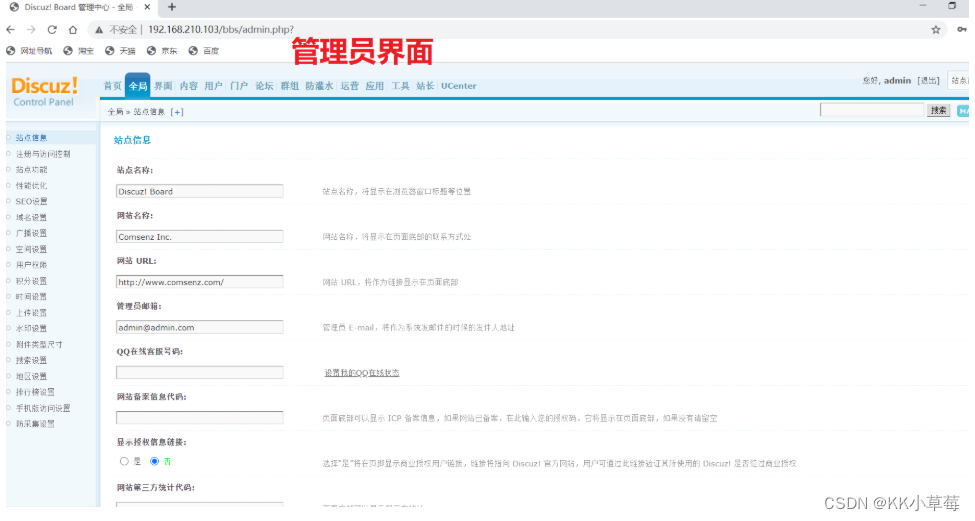The width and height of the screenshot is (975, 521).
Task: Open 排行榜设置 in the sidebar
Action: 35,392
